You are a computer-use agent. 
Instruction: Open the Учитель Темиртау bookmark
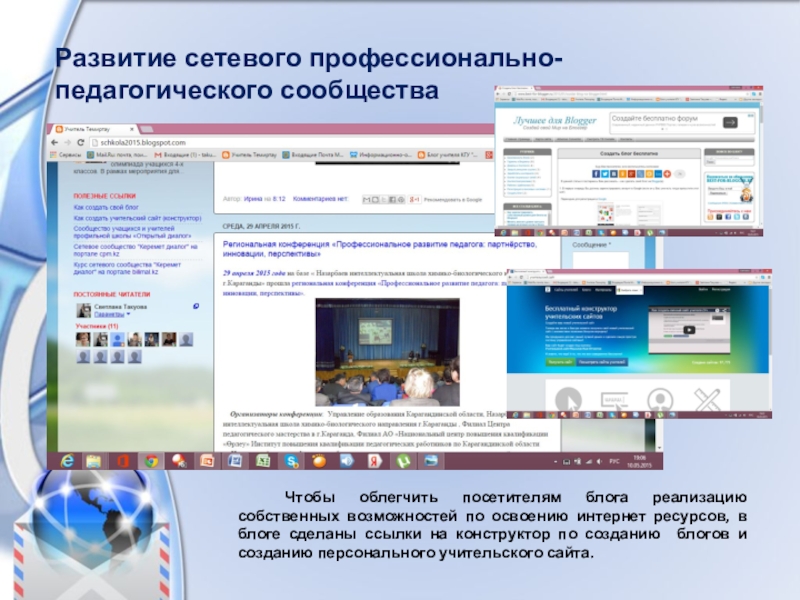(249, 155)
